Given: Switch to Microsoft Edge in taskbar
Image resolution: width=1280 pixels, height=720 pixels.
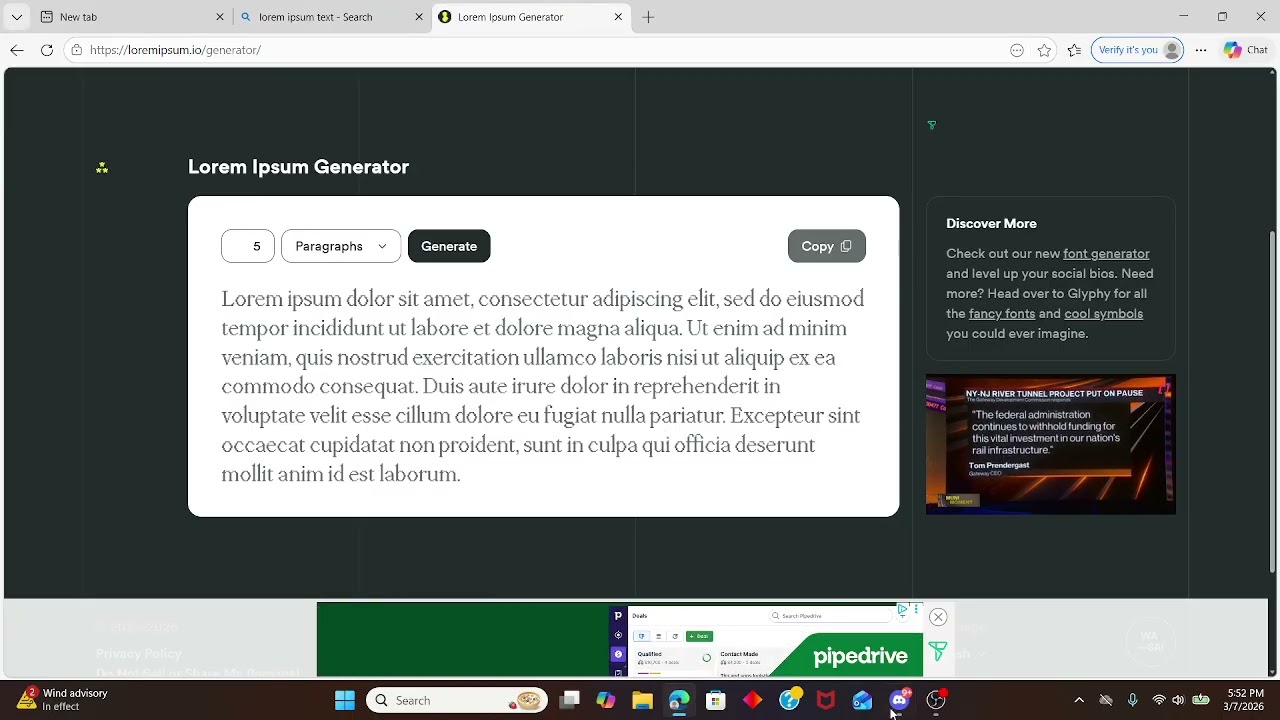Looking at the screenshot, I should [679, 701].
